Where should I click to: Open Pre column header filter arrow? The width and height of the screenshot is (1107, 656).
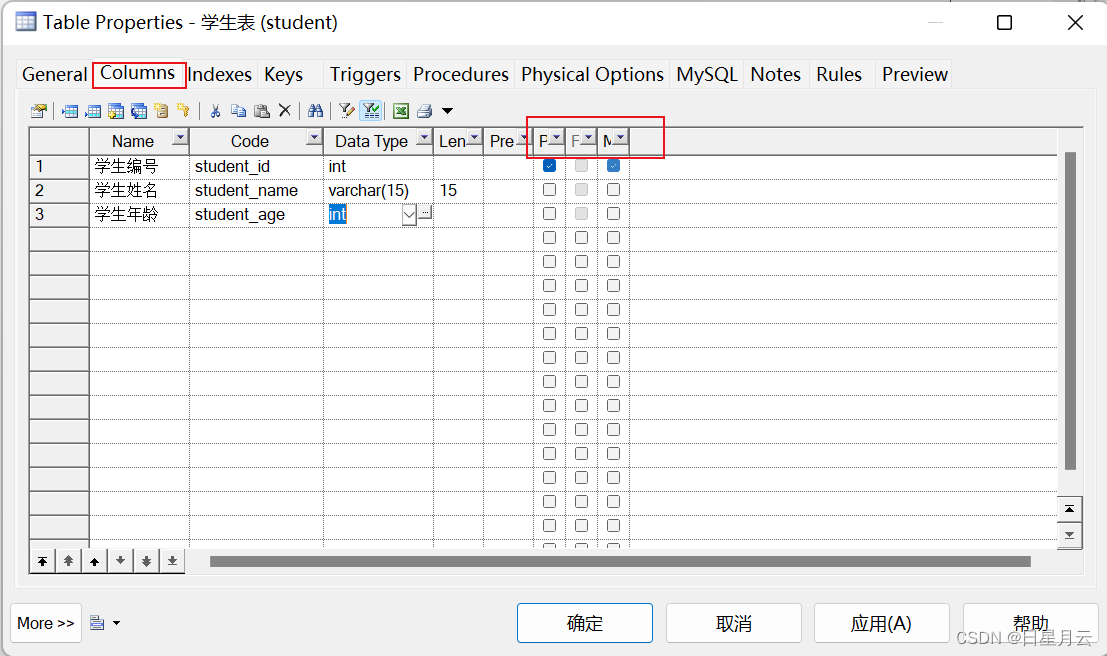(523, 138)
